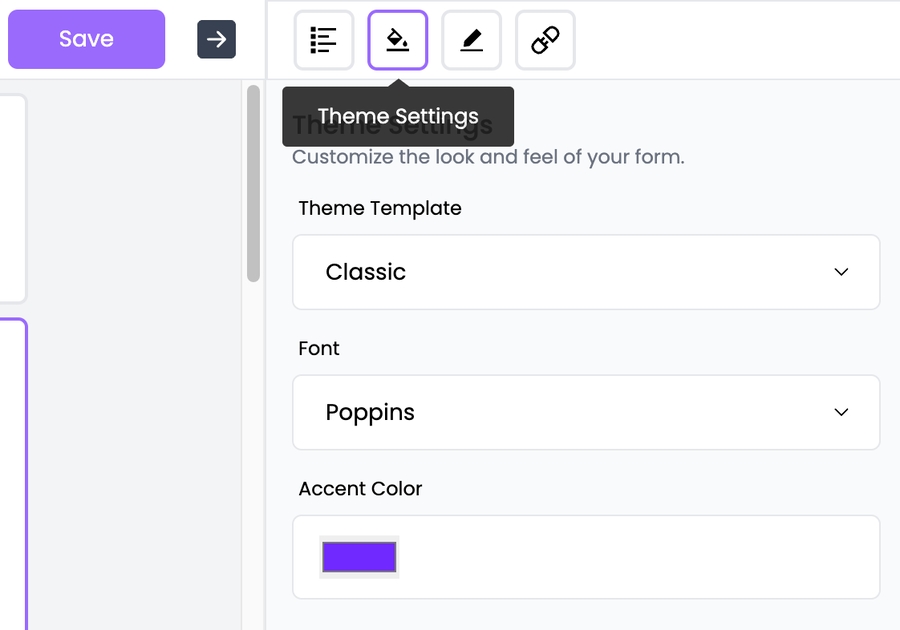Open the pen edit settings icon
900x630 pixels.
pyautogui.click(x=471, y=40)
